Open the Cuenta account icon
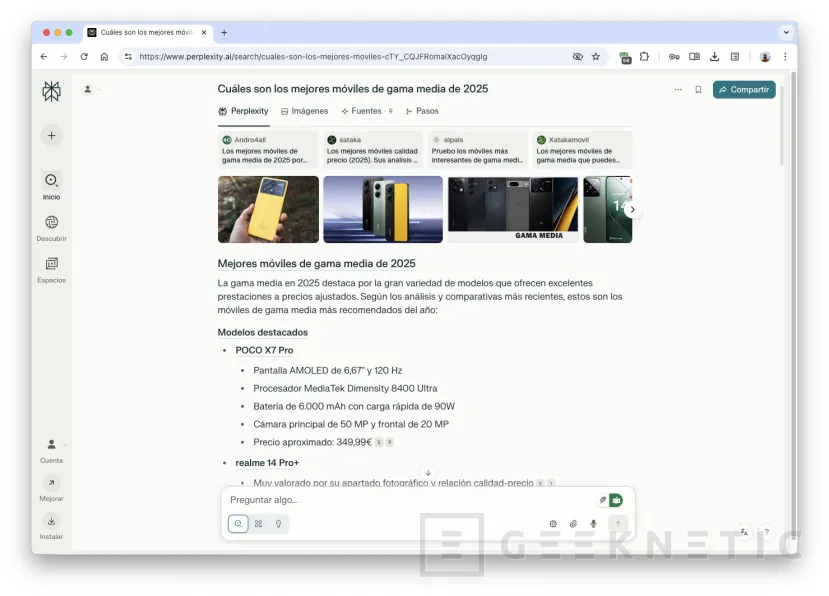The height and width of the screenshot is (596, 829). (x=51, y=445)
